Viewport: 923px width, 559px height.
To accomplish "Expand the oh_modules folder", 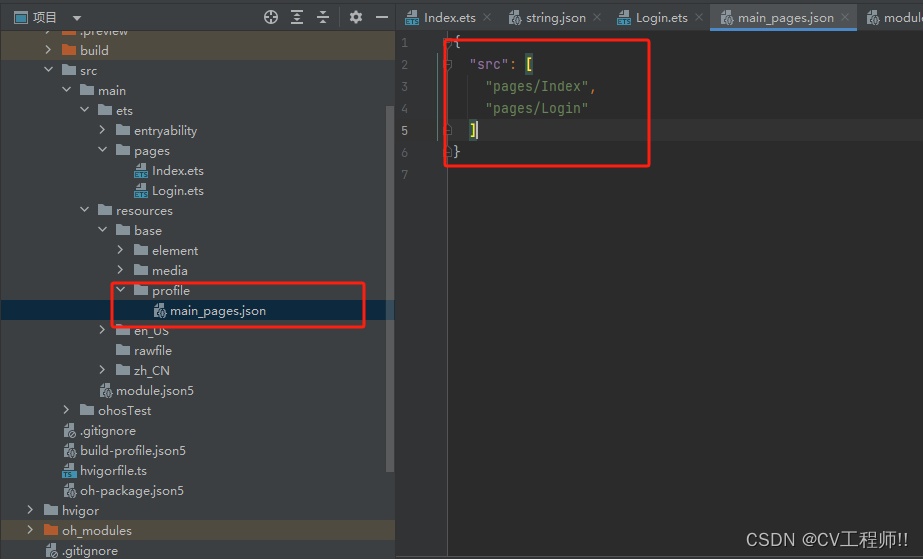I will tap(31, 530).
